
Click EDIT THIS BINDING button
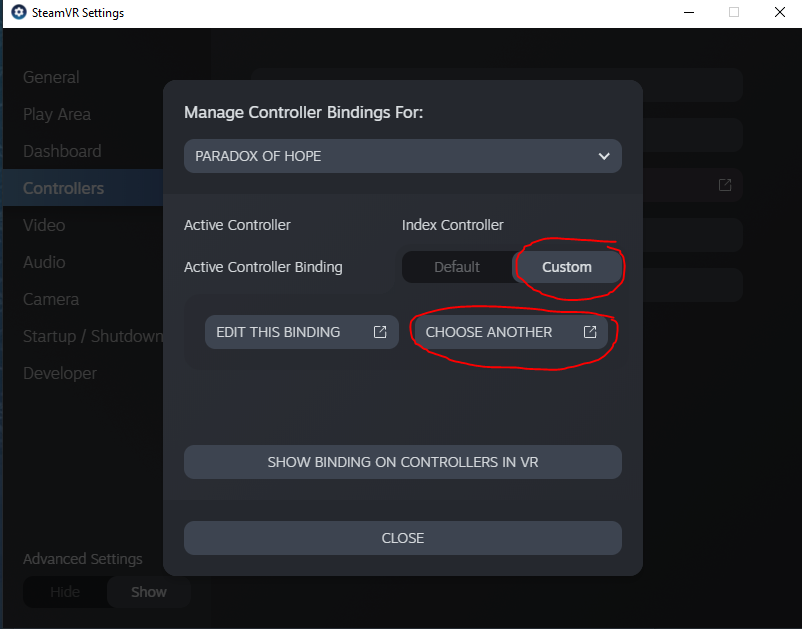tap(302, 332)
